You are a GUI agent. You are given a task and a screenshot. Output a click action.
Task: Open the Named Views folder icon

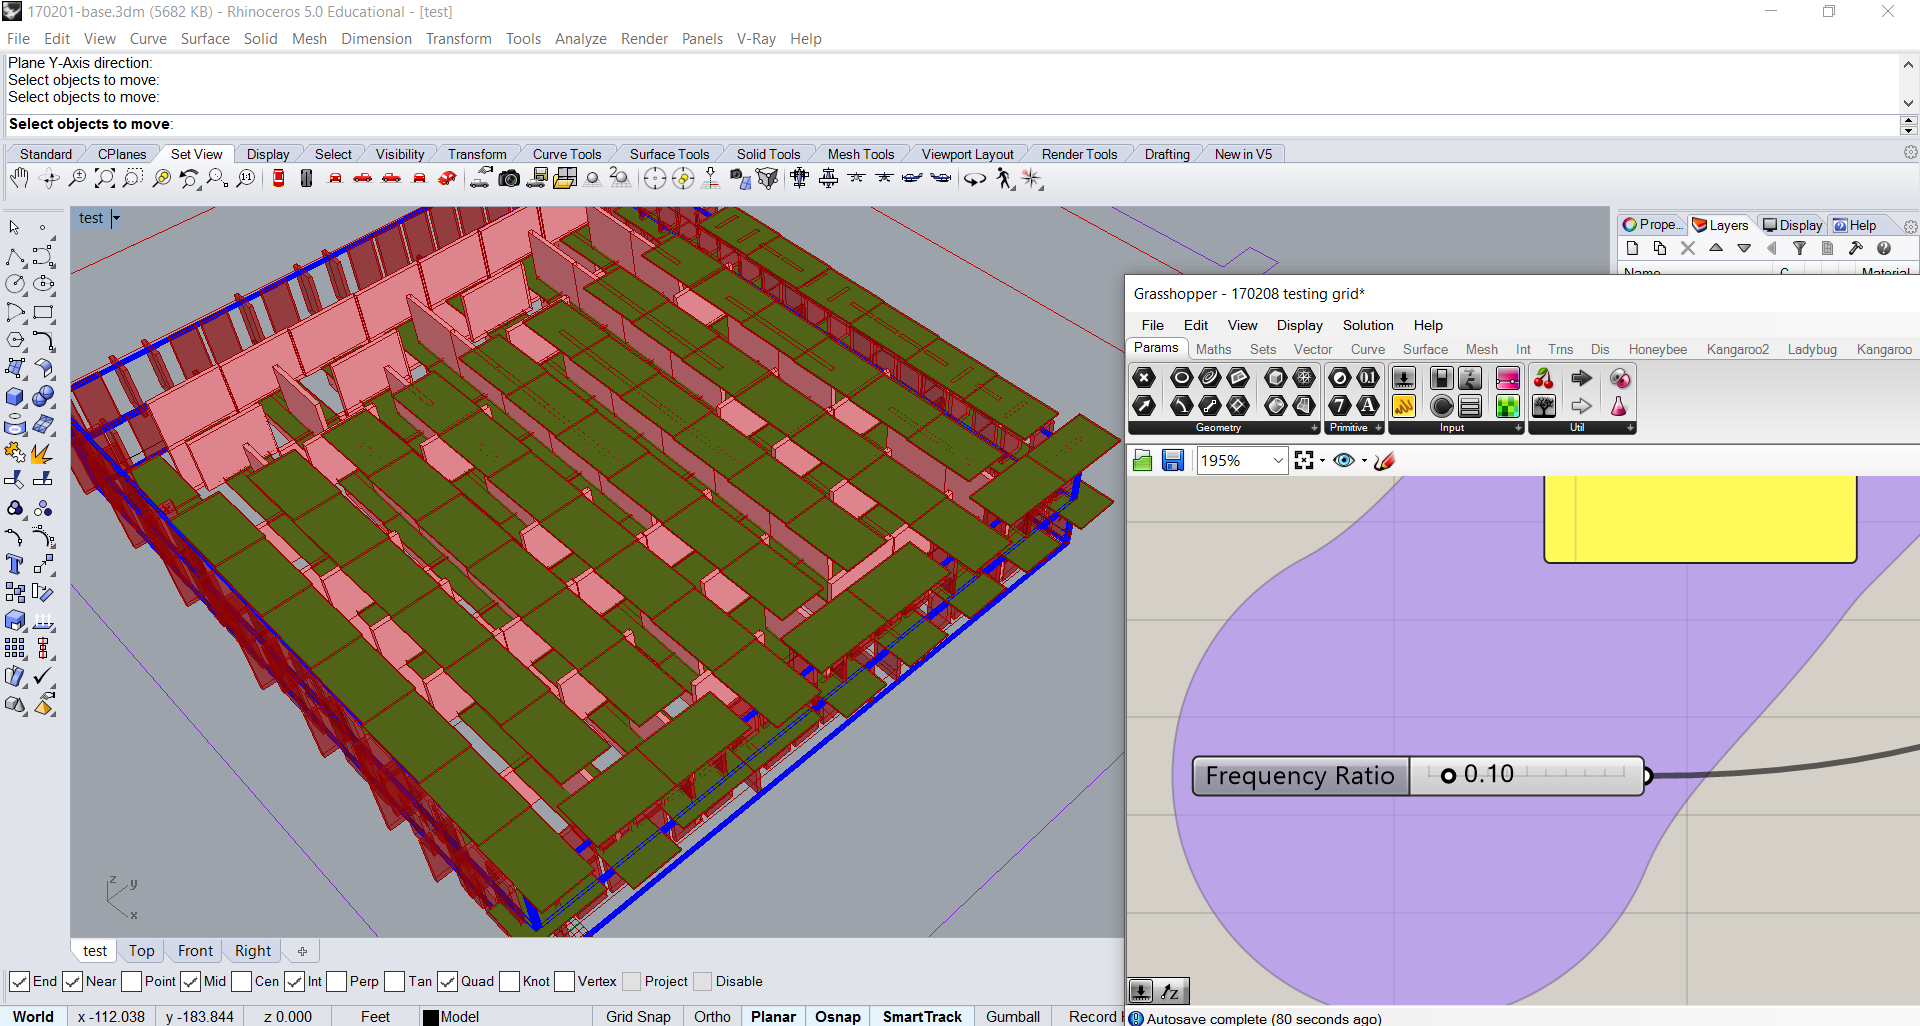(565, 179)
